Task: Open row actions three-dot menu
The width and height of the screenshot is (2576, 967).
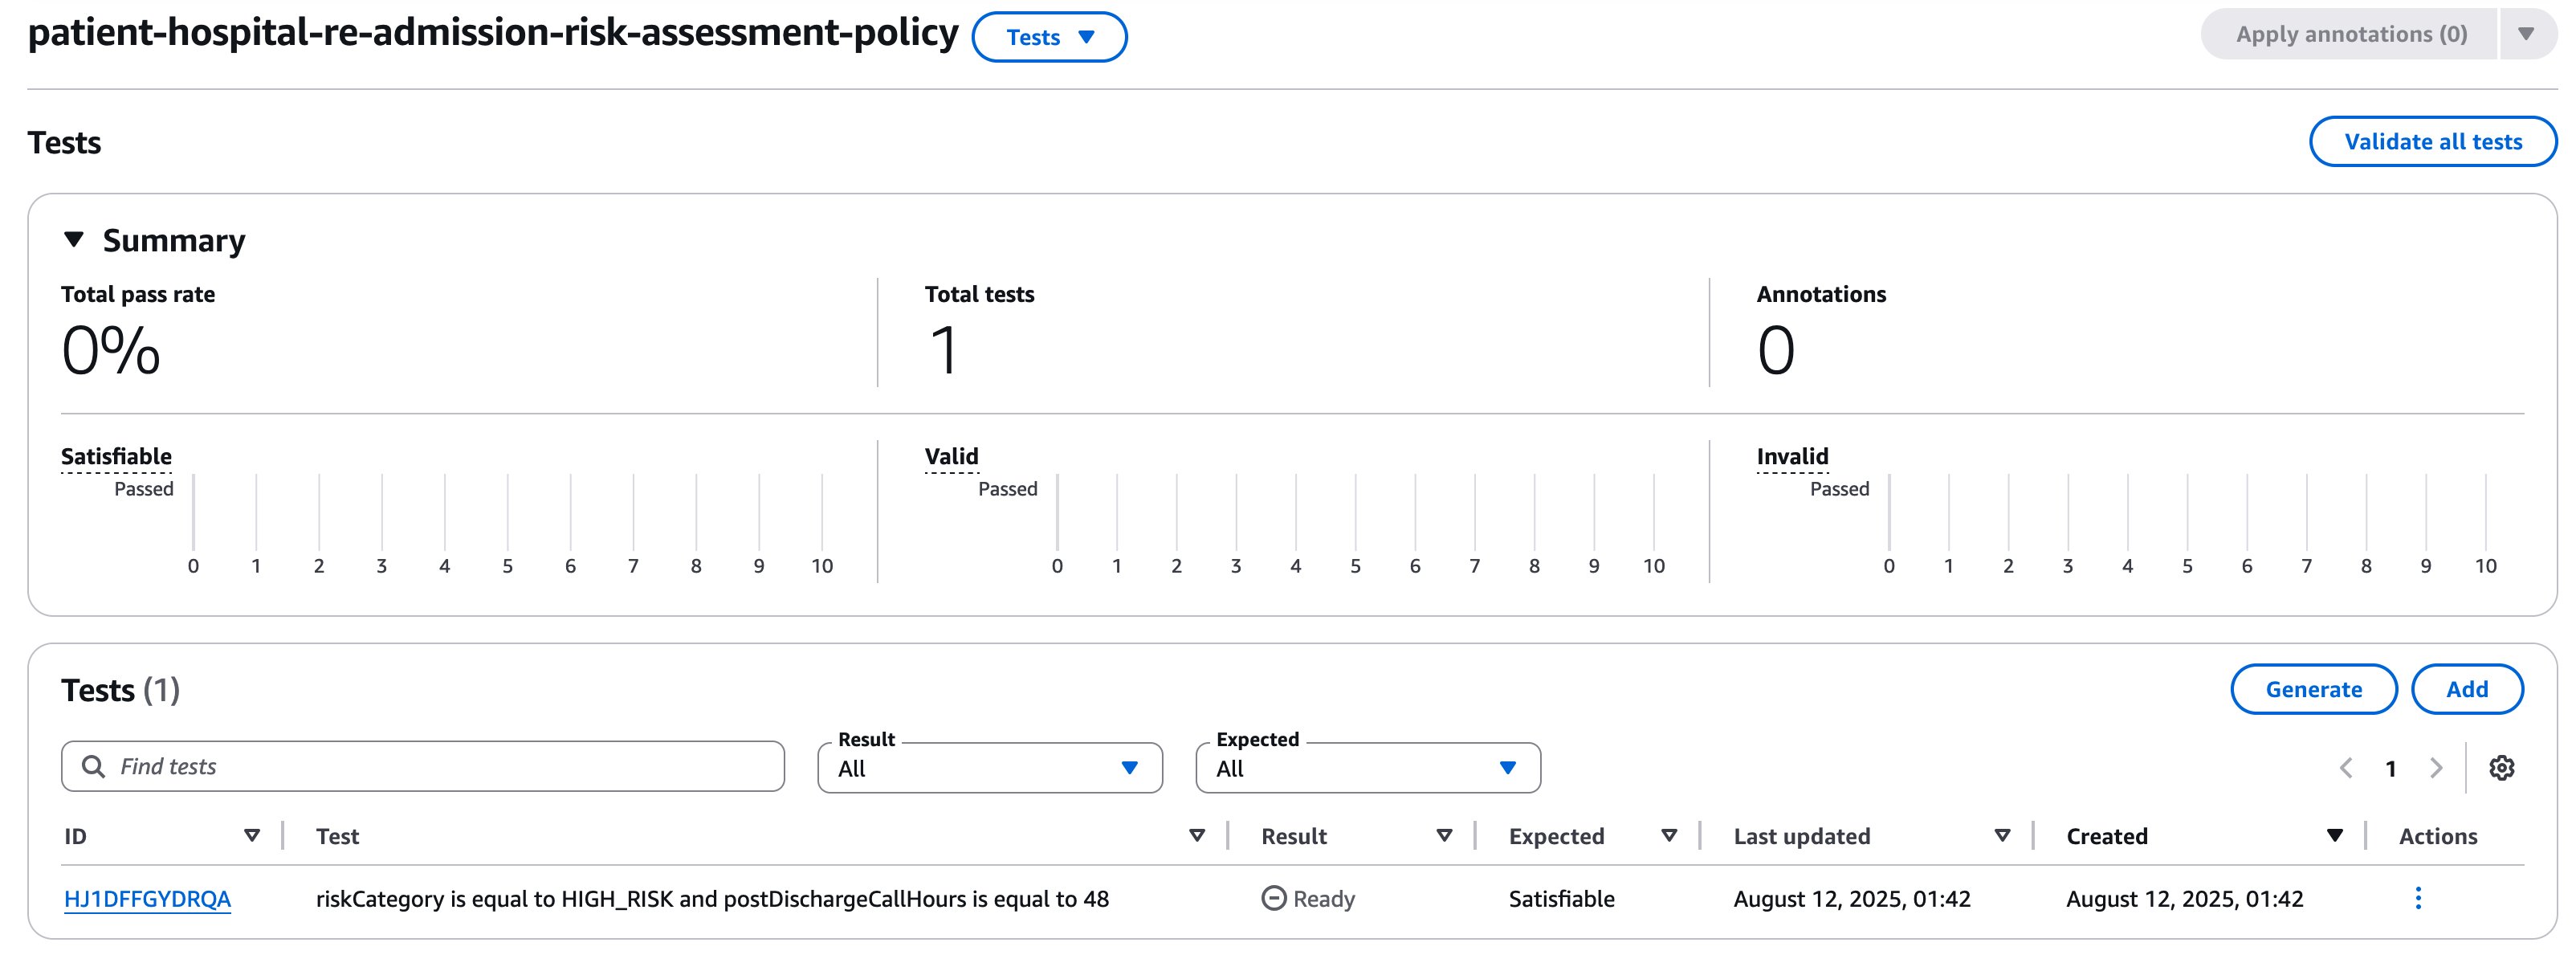Action: tap(2417, 898)
